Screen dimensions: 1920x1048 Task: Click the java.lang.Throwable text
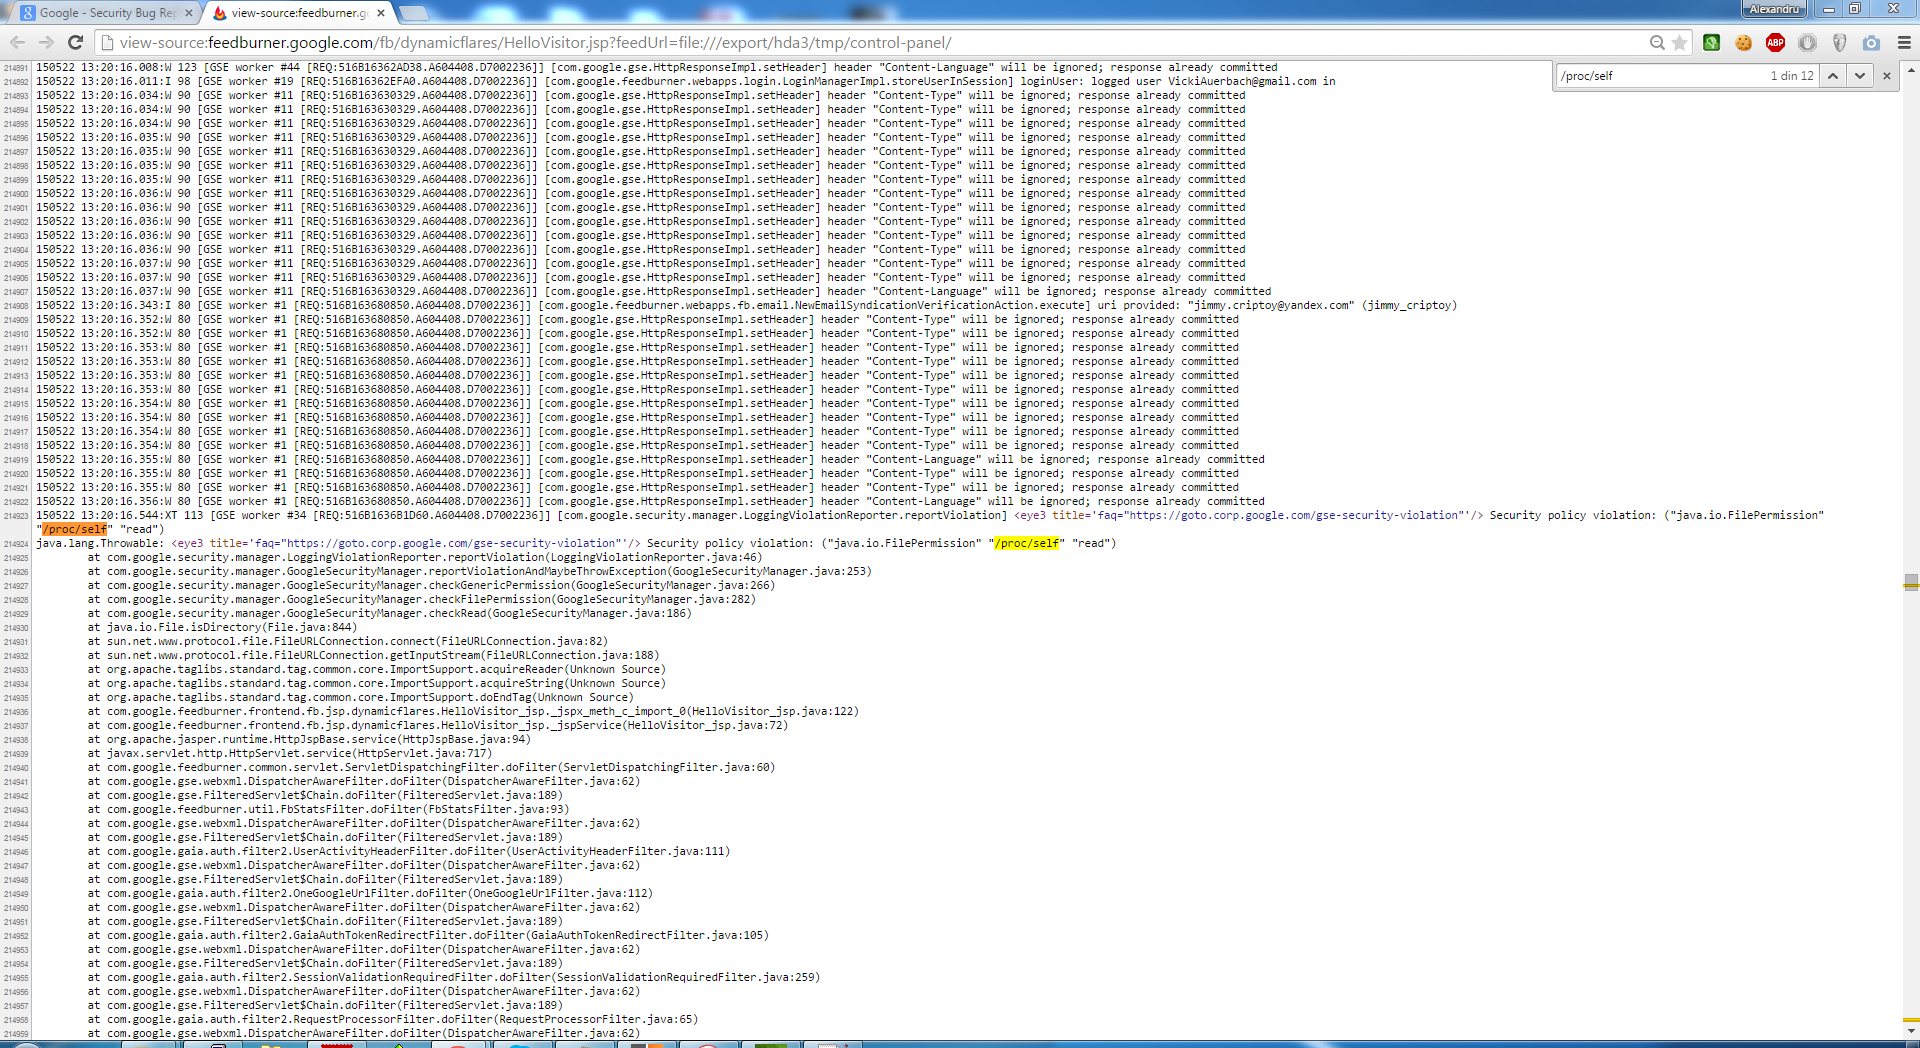[100, 543]
